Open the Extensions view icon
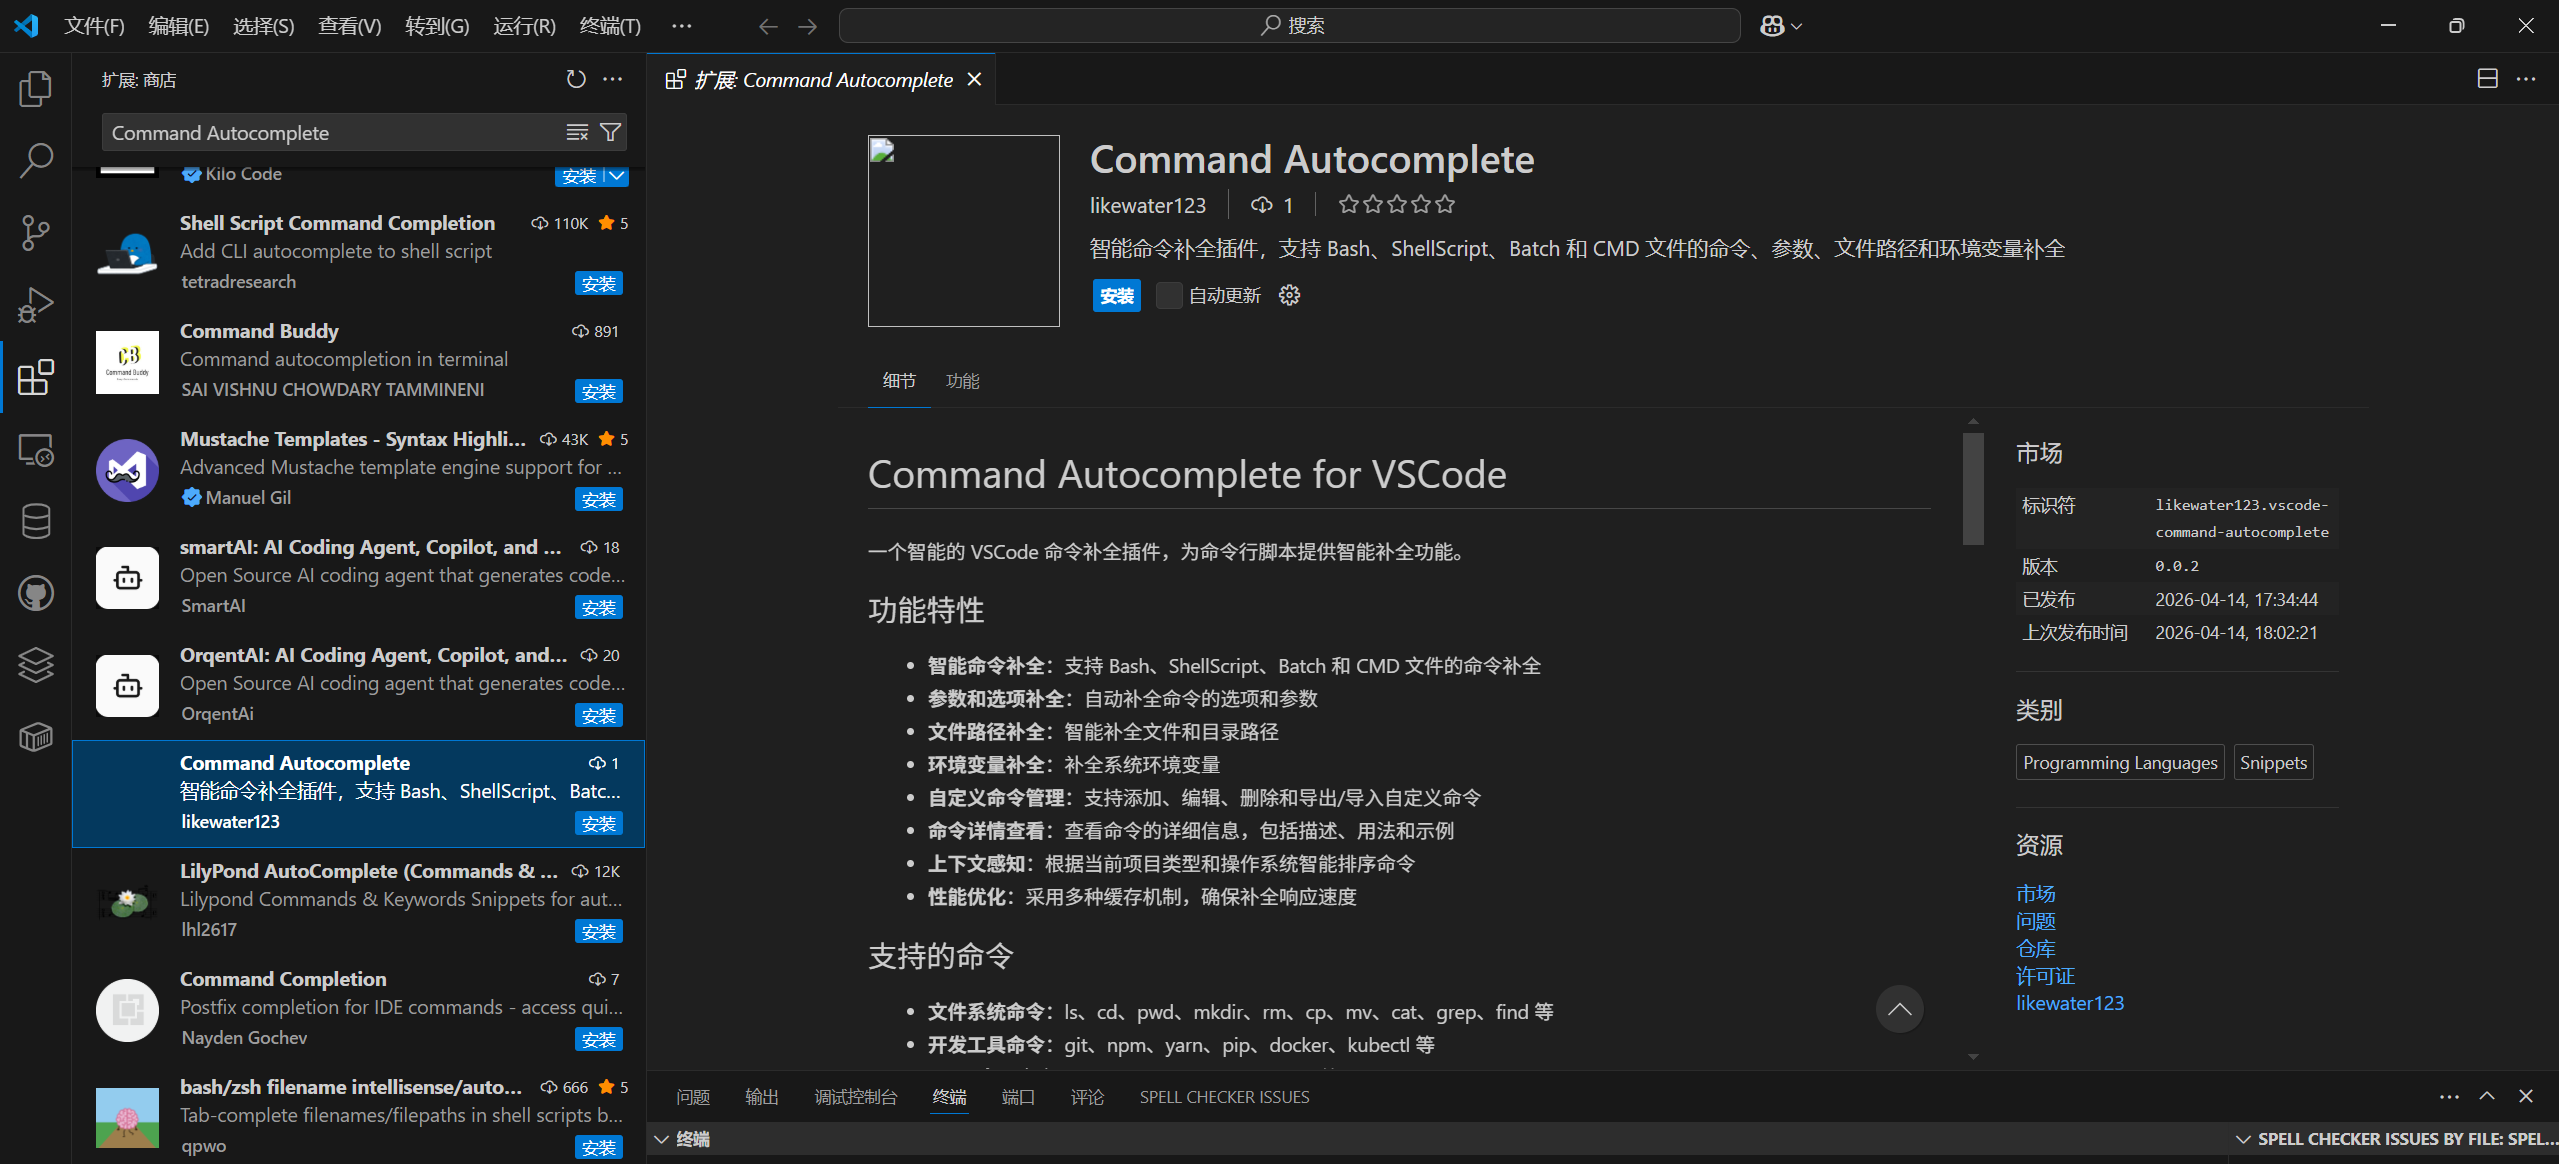Viewport: 2559px width, 1164px height. coord(36,377)
